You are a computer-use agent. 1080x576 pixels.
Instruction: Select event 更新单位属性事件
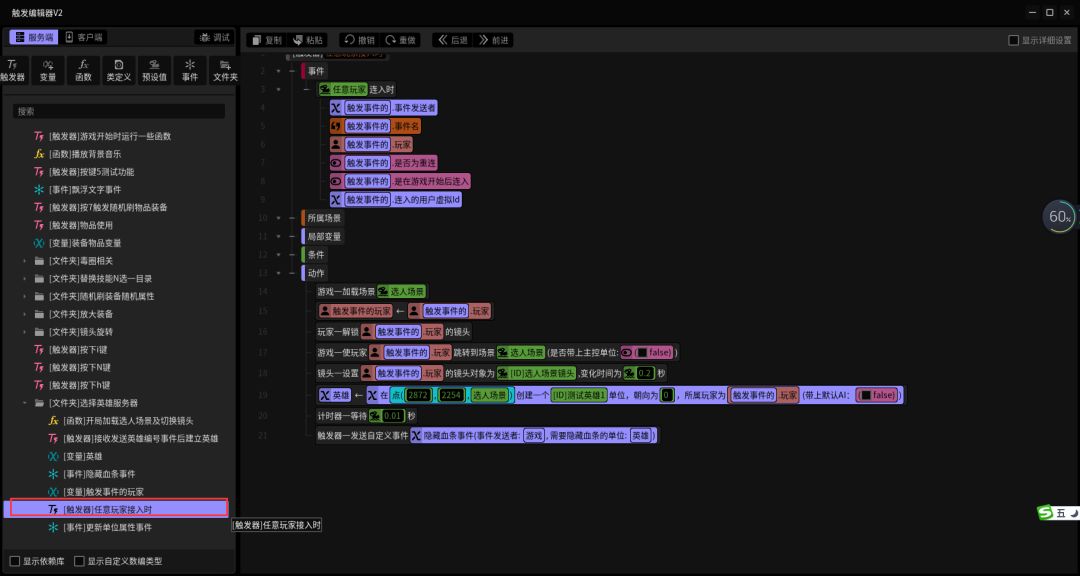[107, 527]
